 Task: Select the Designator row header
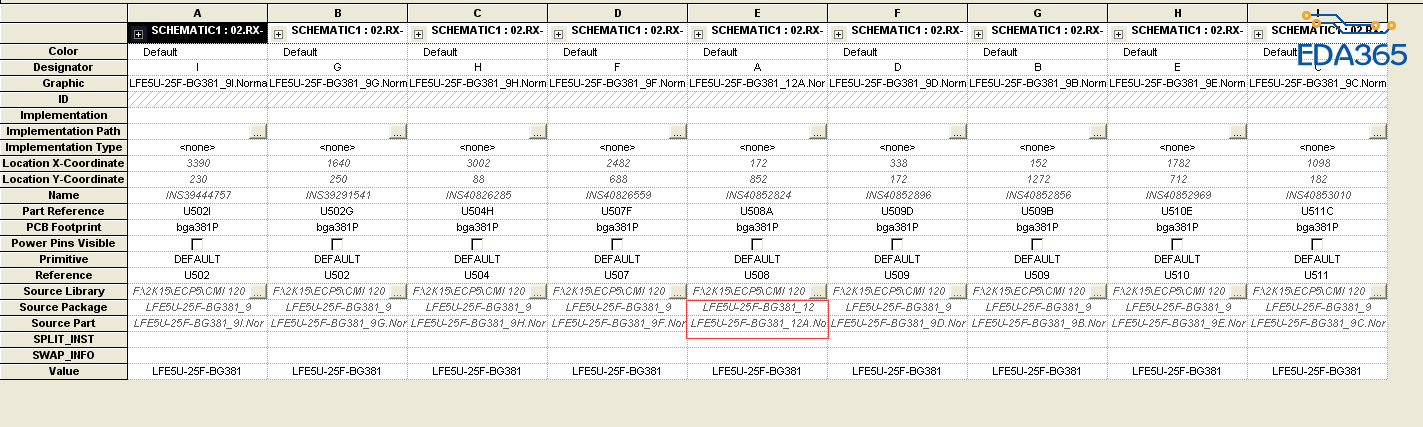(x=64, y=67)
